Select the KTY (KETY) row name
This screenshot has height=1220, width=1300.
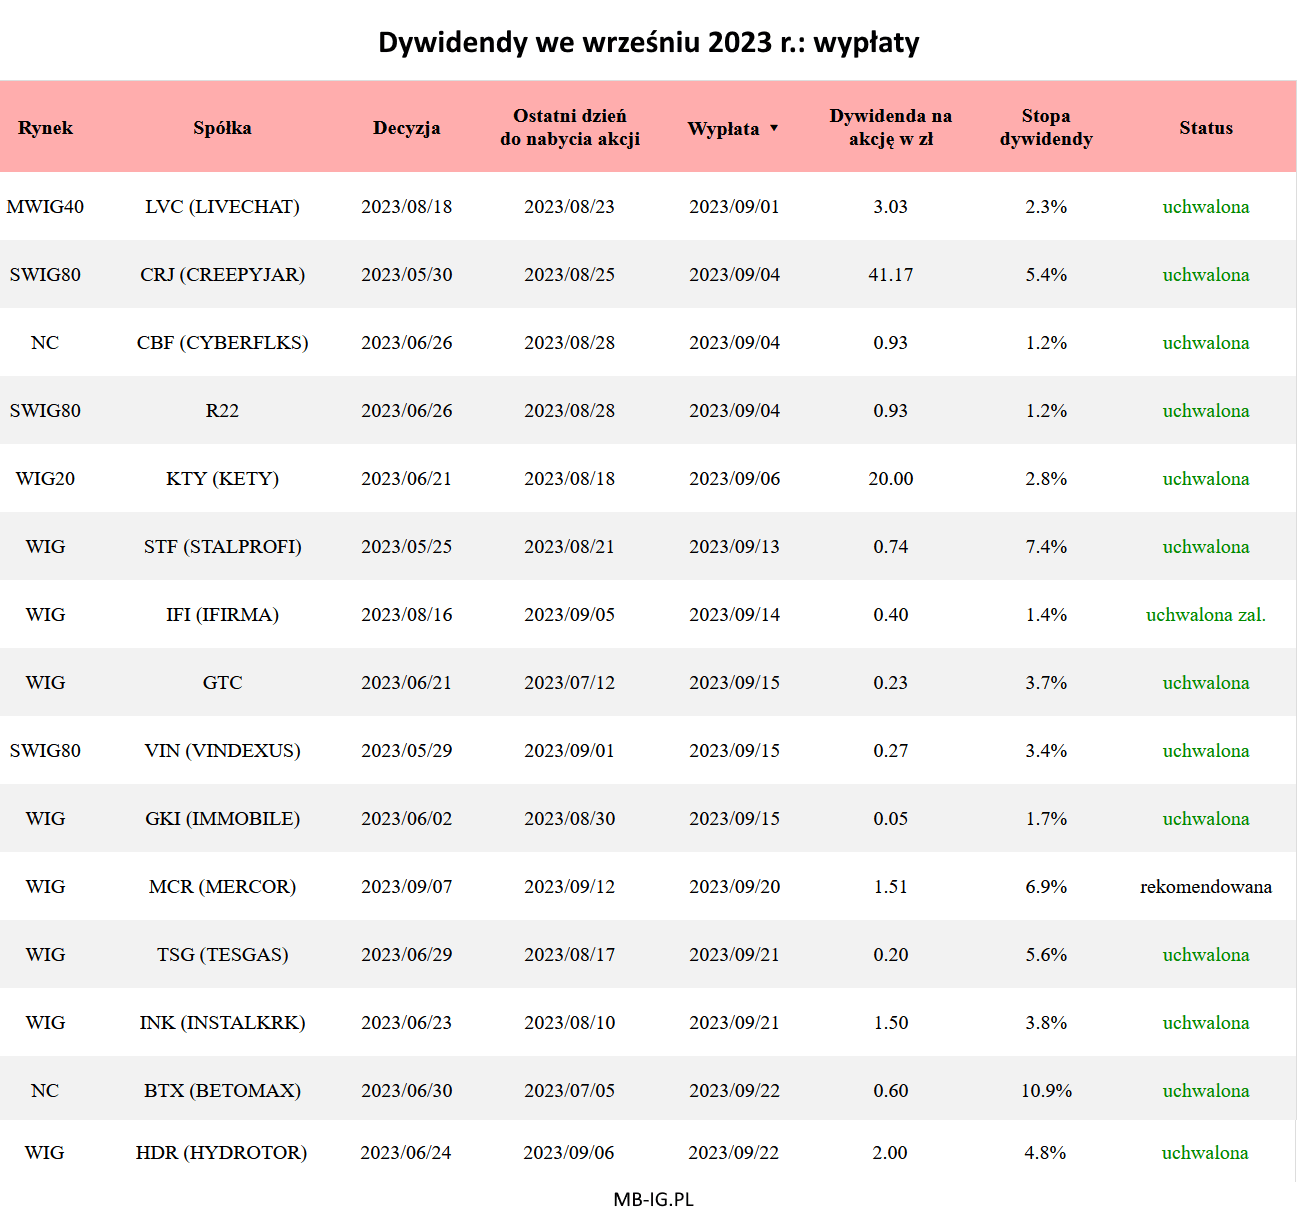[x=222, y=479]
